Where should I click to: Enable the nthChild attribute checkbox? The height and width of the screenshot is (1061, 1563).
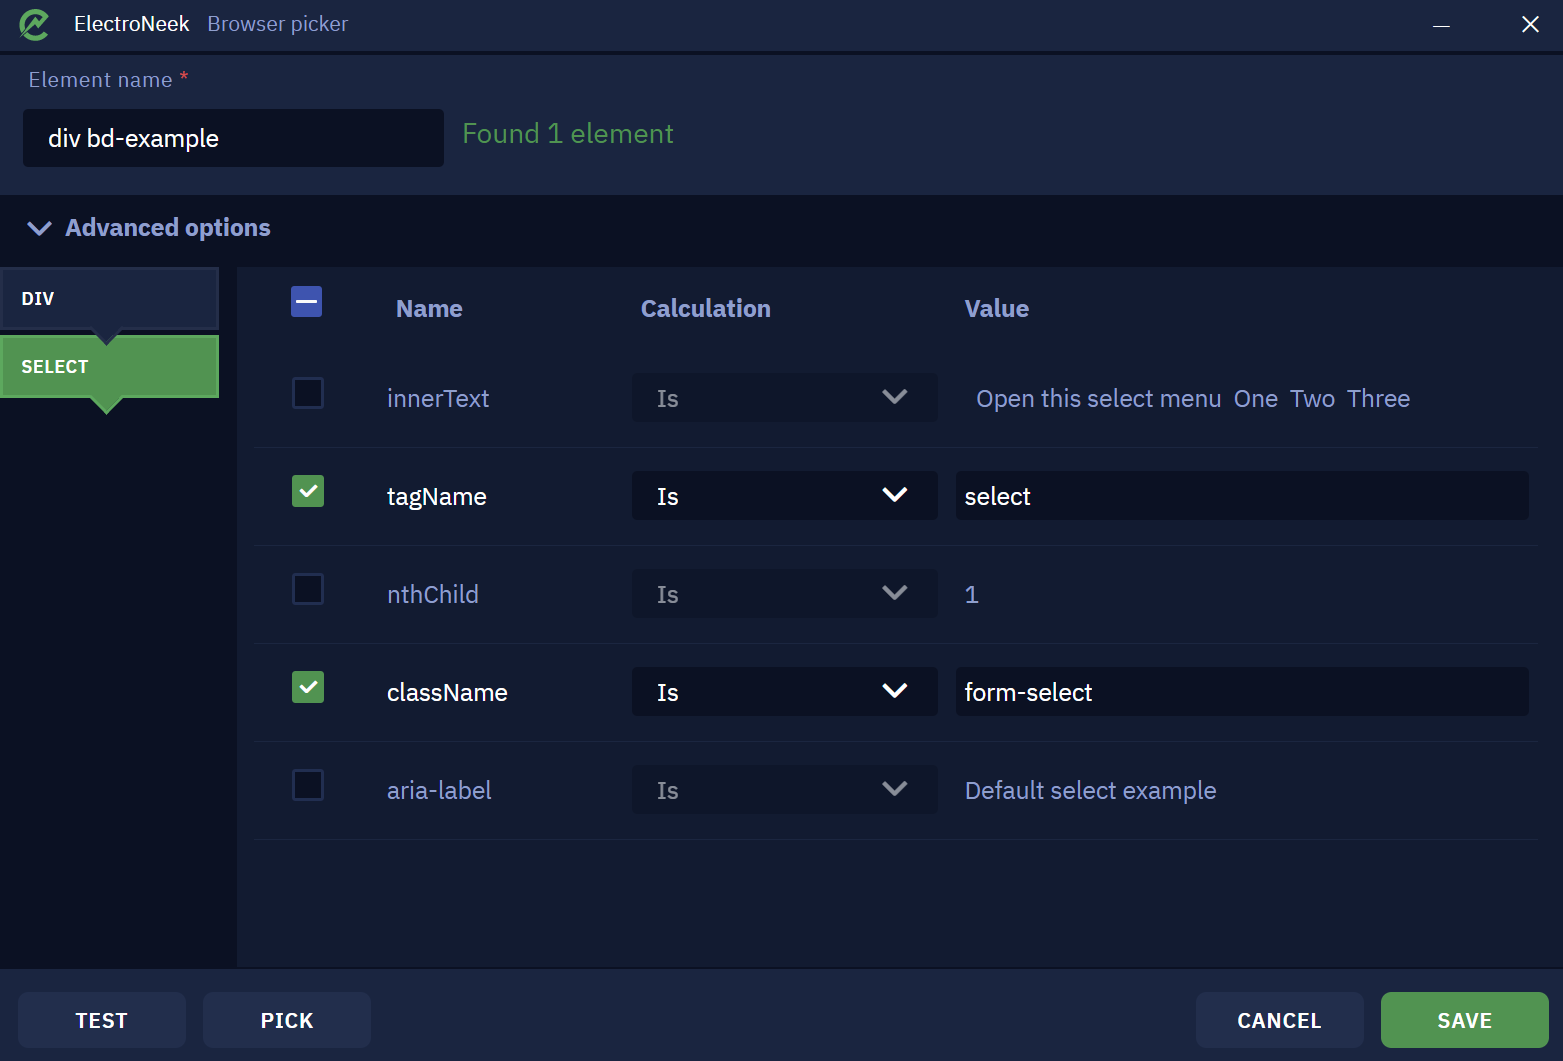(308, 589)
